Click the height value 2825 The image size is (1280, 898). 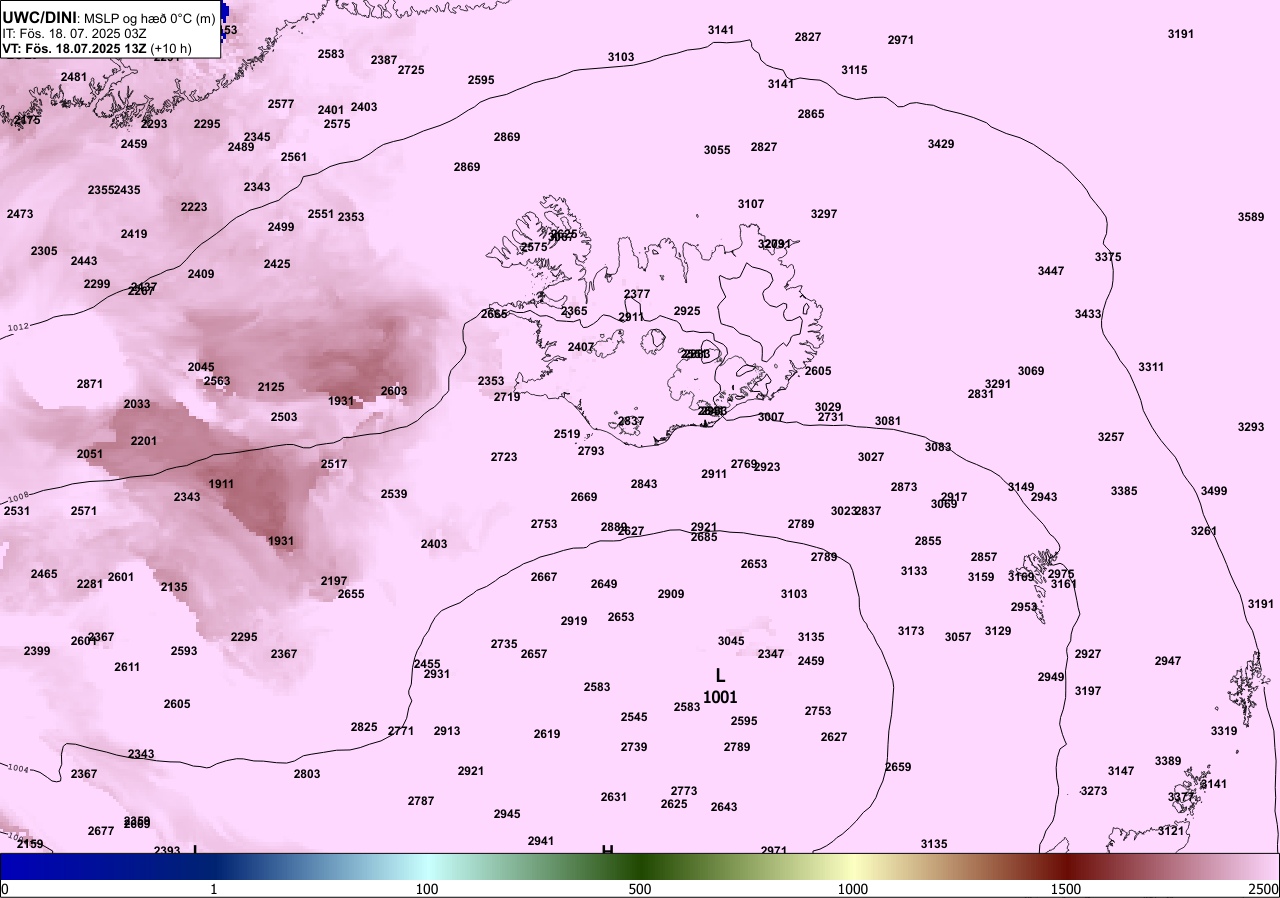point(364,727)
